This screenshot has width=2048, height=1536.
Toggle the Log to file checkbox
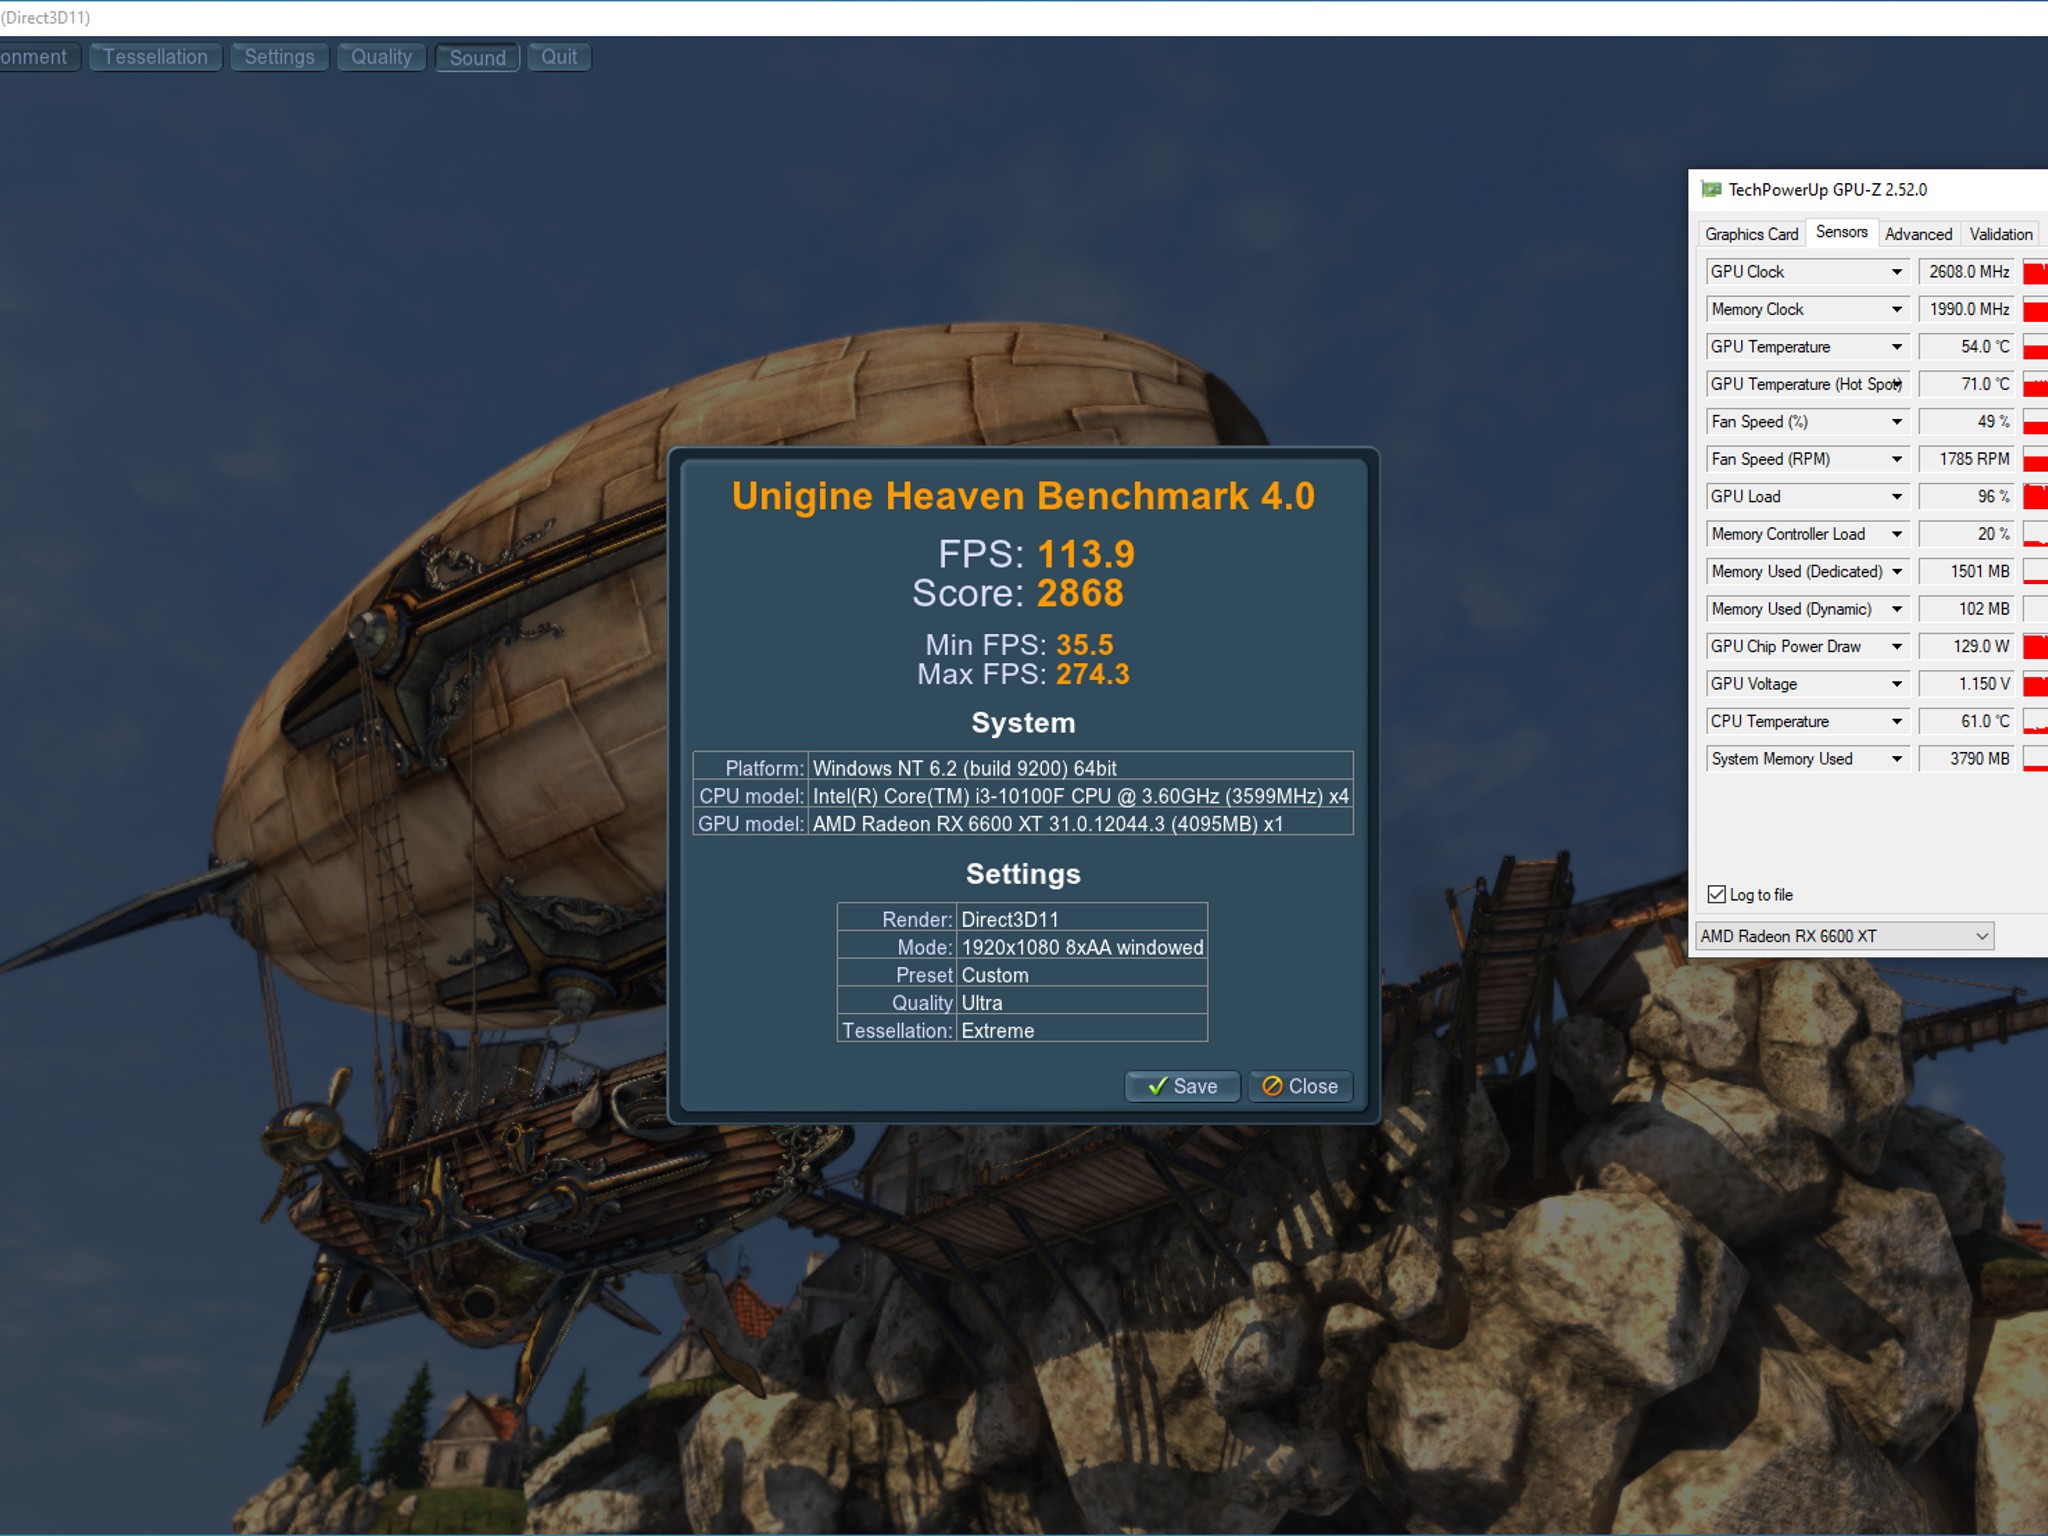pyautogui.click(x=1716, y=894)
